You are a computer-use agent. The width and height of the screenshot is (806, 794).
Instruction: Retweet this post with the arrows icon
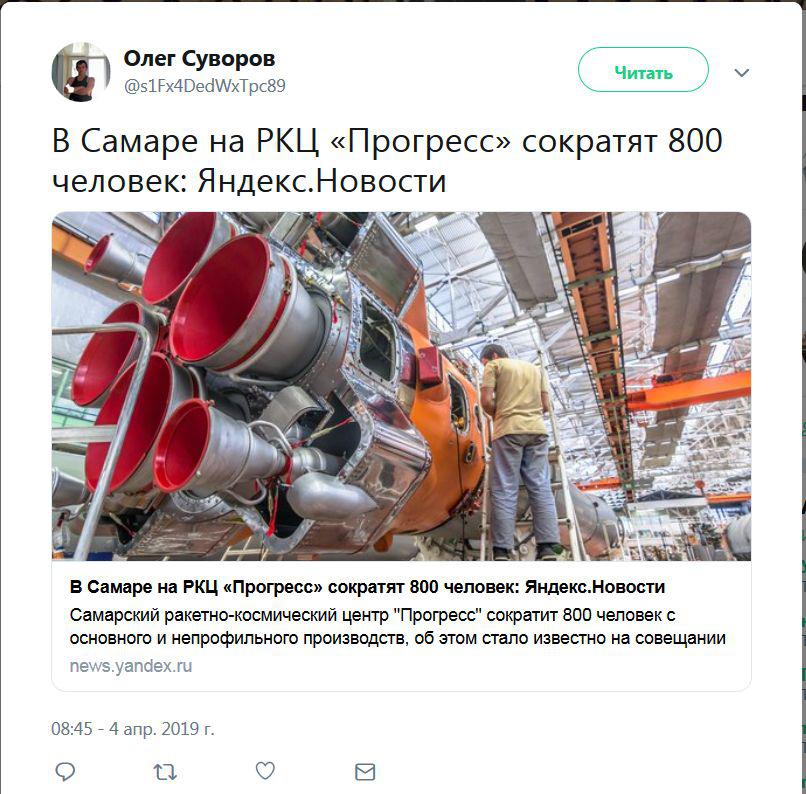(165, 772)
